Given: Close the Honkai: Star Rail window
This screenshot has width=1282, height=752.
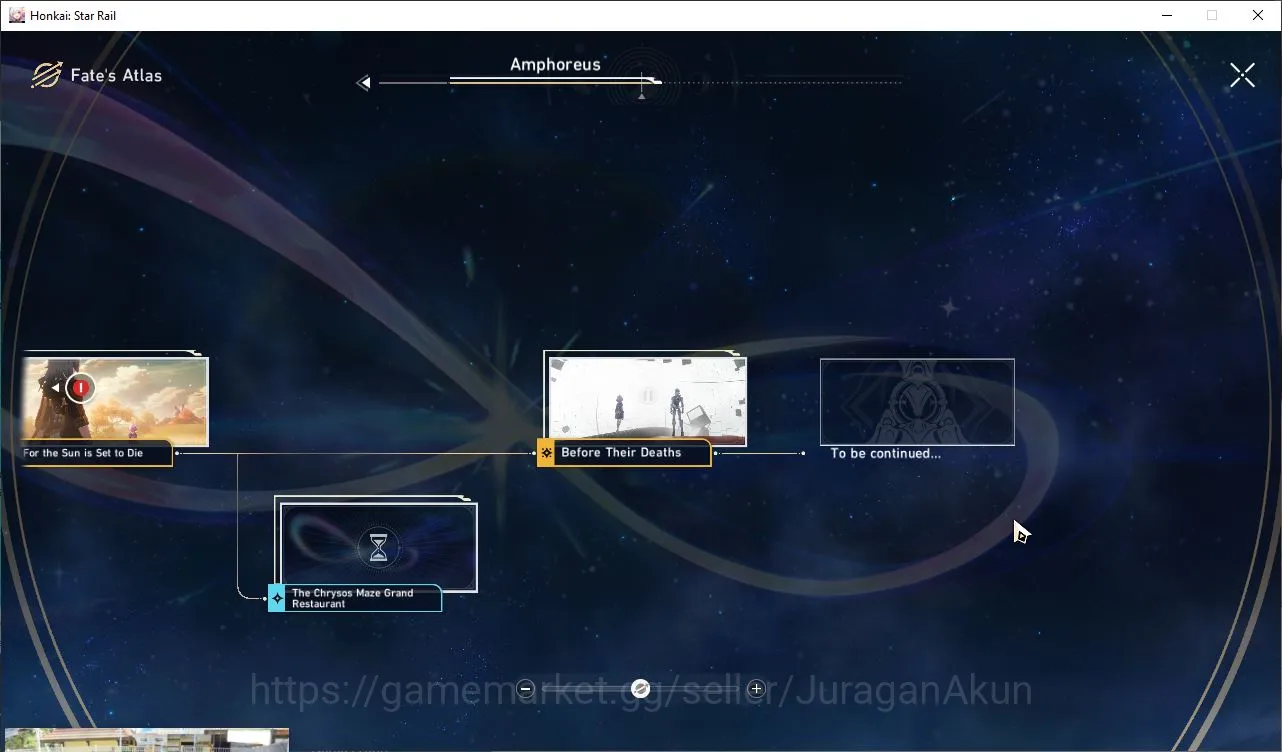Looking at the screenshot, I should pyautogui.click(x=1258, y=15).
